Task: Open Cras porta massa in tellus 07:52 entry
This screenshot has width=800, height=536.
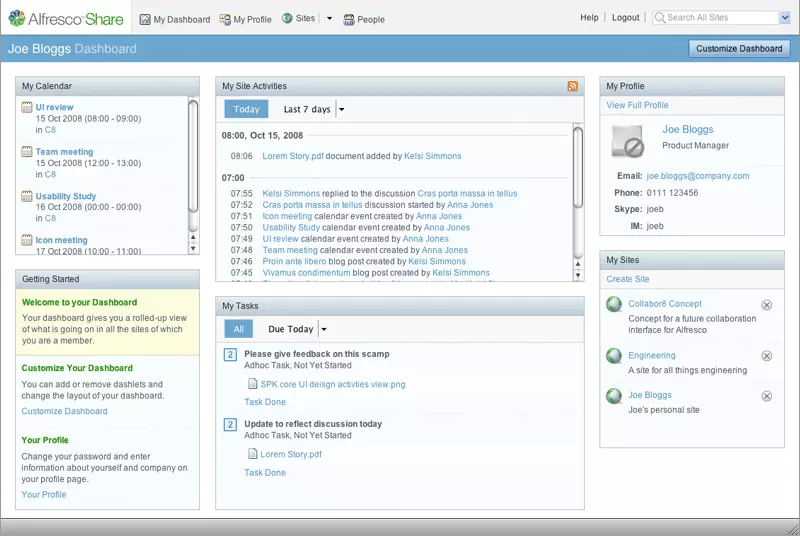Action: click(x=312, y=205)
